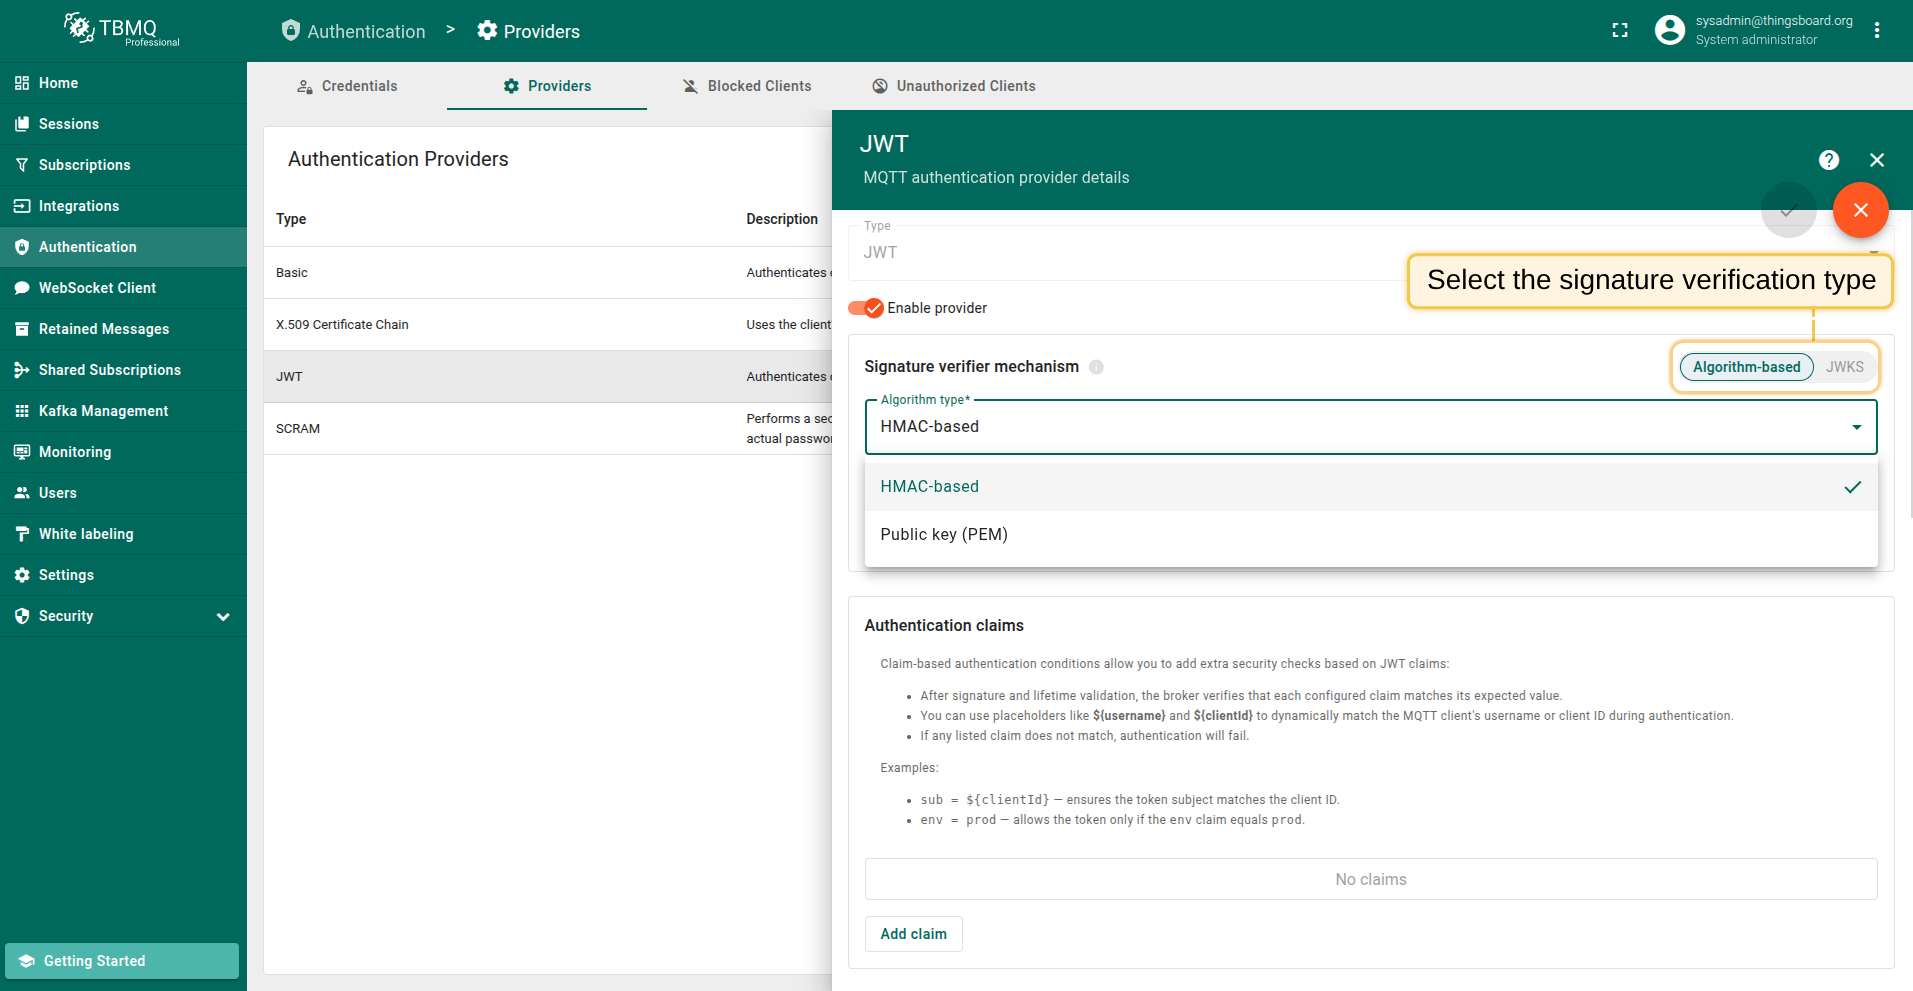
Task: Click the orange cancel changes button
Action: [1860, 210]
